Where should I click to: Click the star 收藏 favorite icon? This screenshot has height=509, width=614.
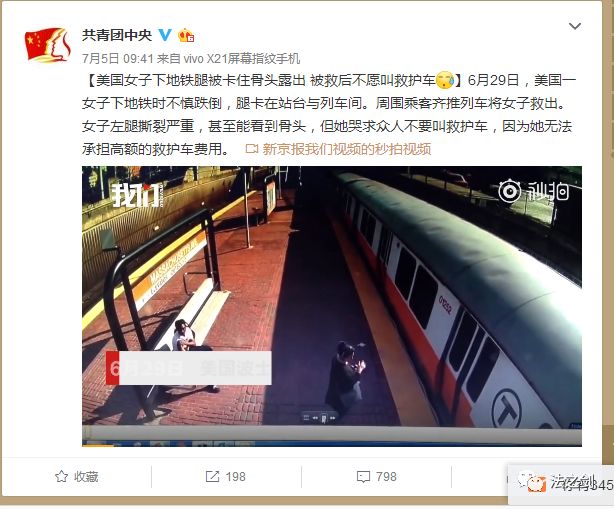(x=61, y=477)
